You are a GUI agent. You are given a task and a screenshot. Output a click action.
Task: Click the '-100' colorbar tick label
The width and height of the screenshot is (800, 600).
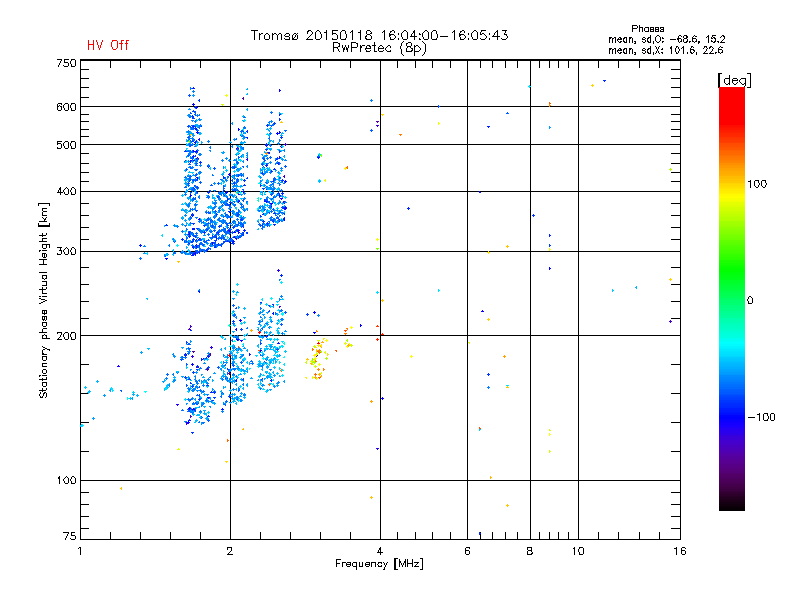click(761, 417)
